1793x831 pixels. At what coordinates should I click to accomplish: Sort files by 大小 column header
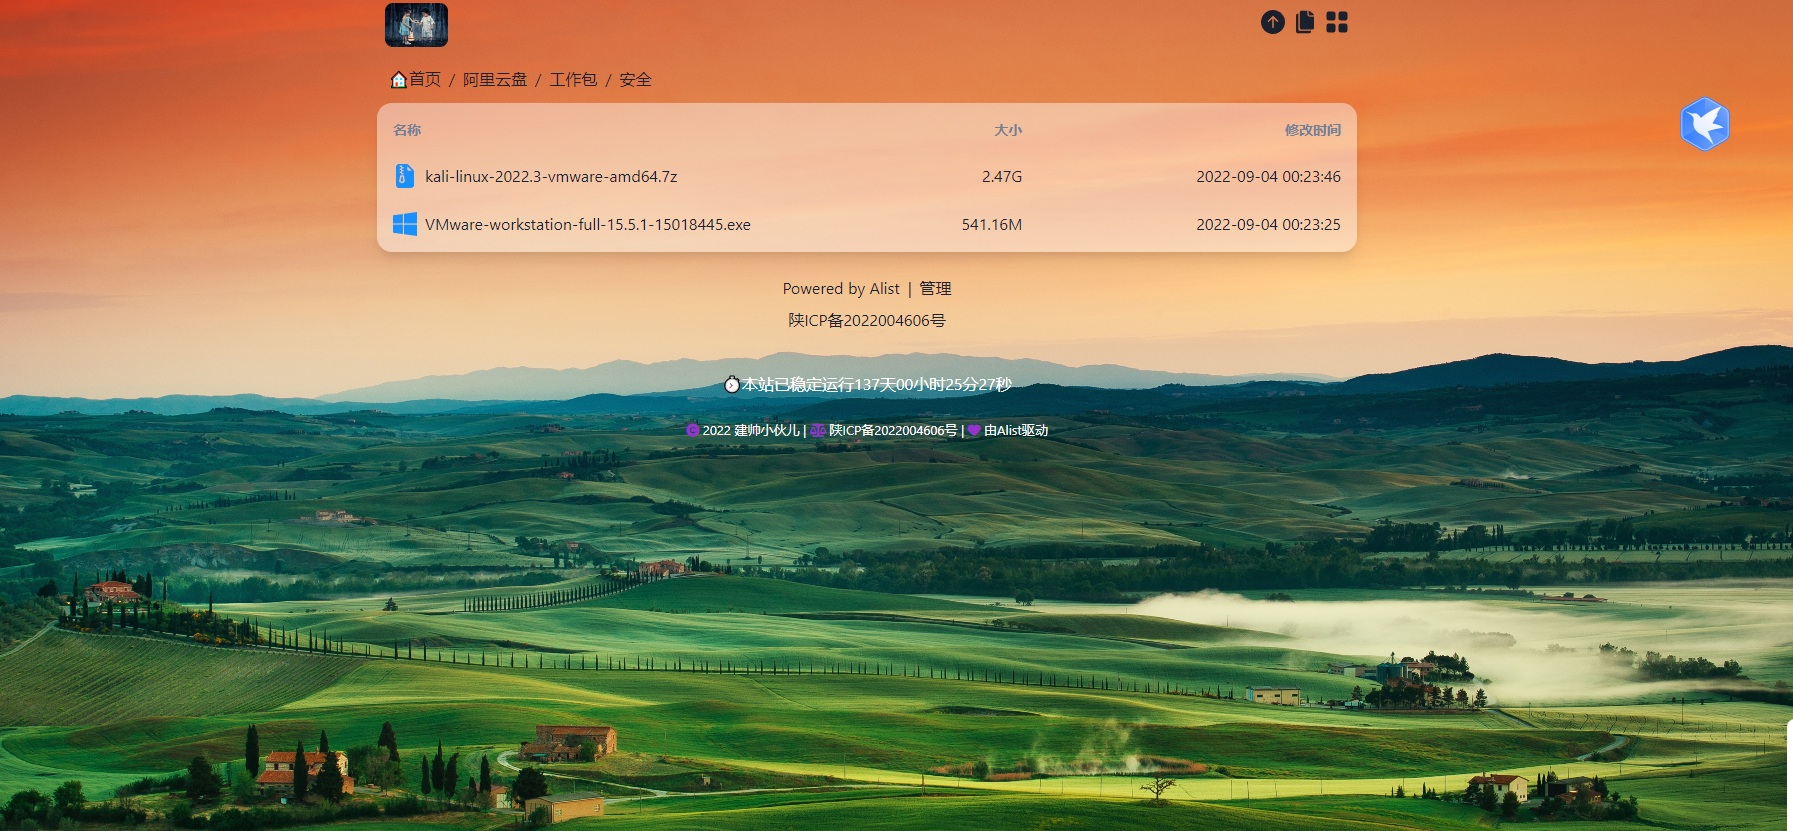pyautogui.click(x=1008, y=130)
